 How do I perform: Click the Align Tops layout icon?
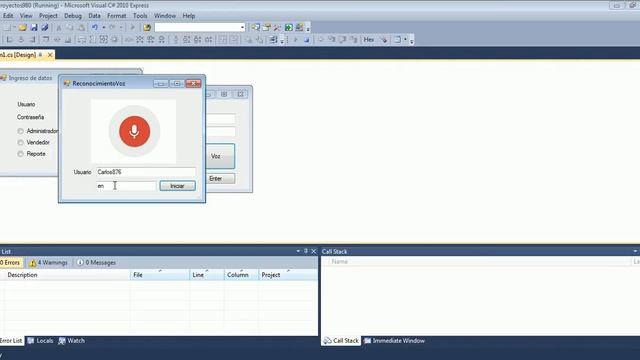click(46, 40)
